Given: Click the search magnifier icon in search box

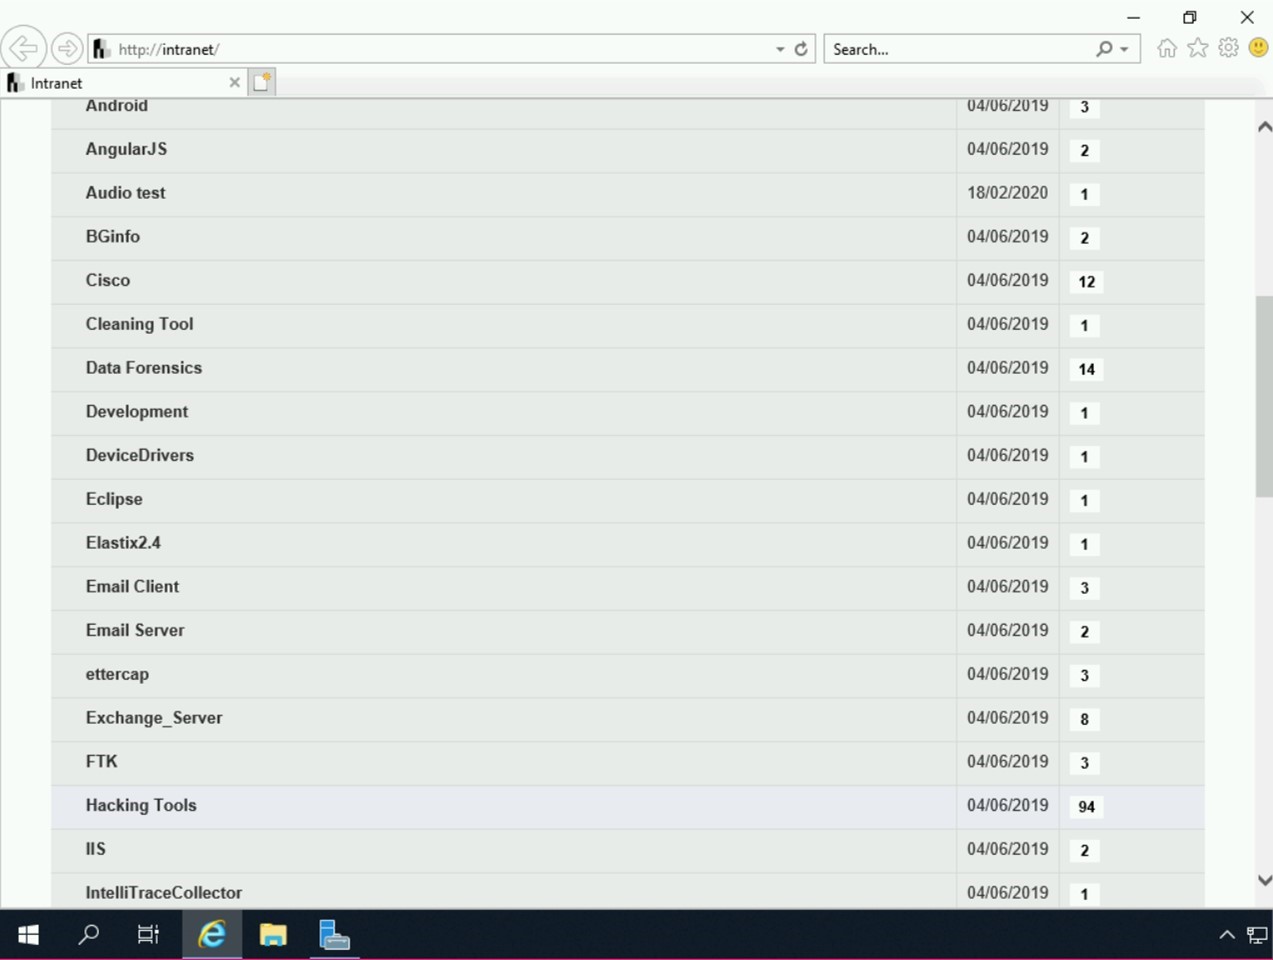Looking at the screenshot, I should click(x=1104, y=49).
